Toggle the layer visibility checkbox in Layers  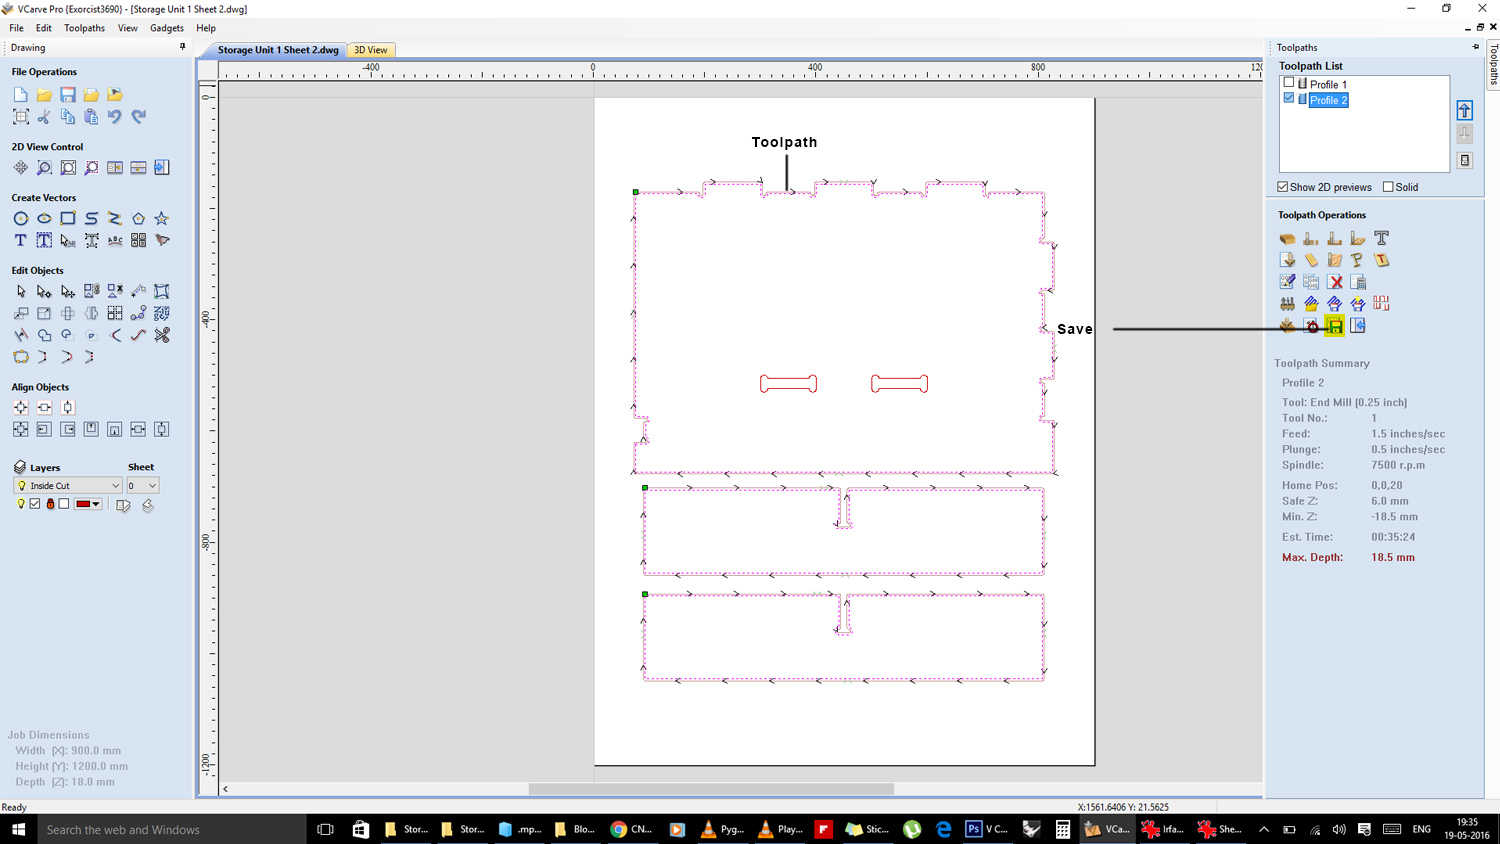coord(35,504)
